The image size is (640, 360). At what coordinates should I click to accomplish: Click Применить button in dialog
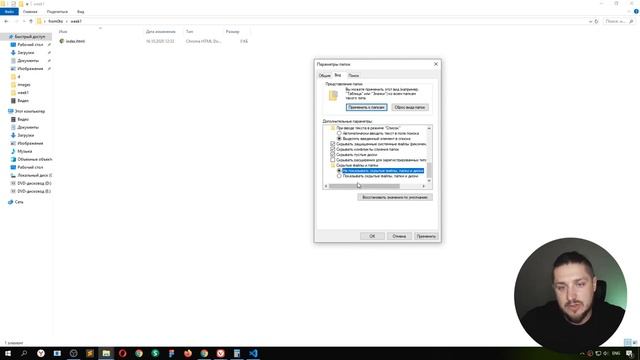point(426,236)
